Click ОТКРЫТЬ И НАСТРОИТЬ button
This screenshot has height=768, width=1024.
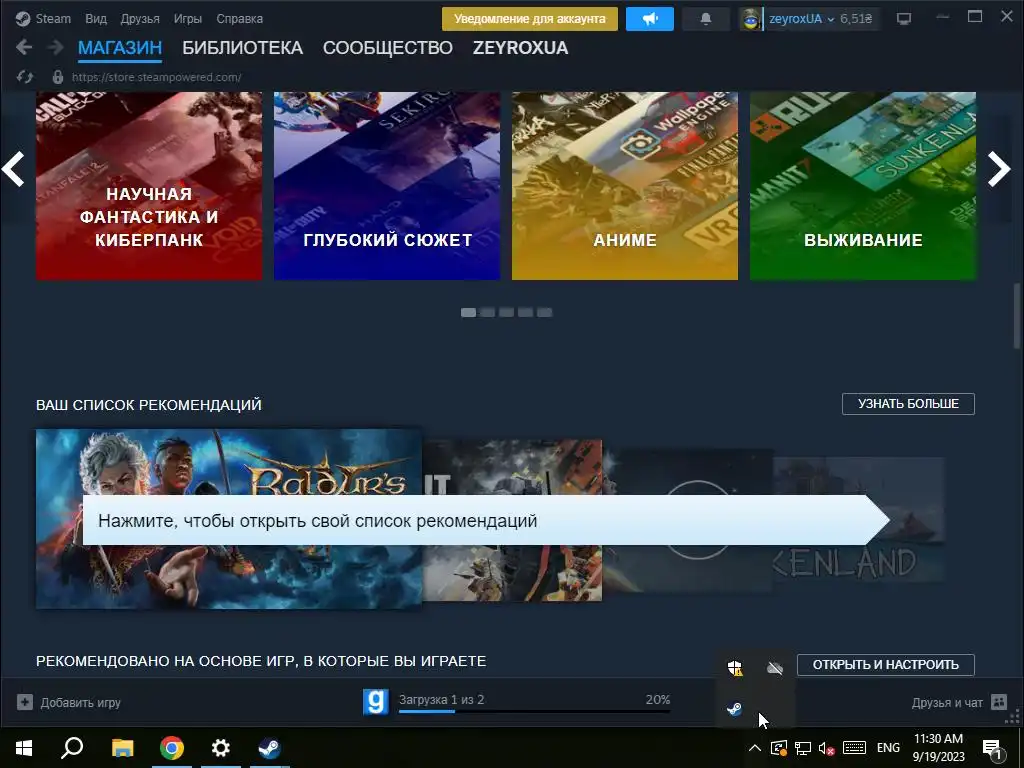[886, 664]
